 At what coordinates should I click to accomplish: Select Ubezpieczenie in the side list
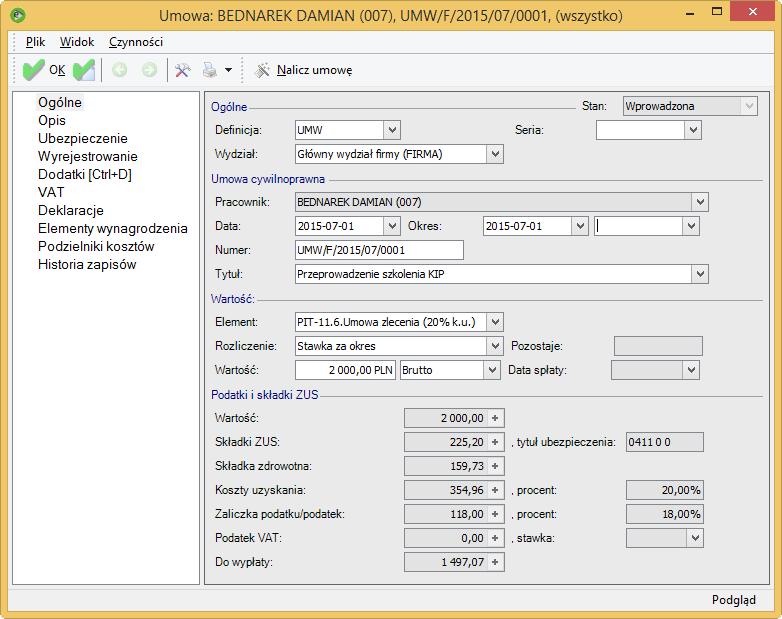pyautogui.click(x=83, y=138)
